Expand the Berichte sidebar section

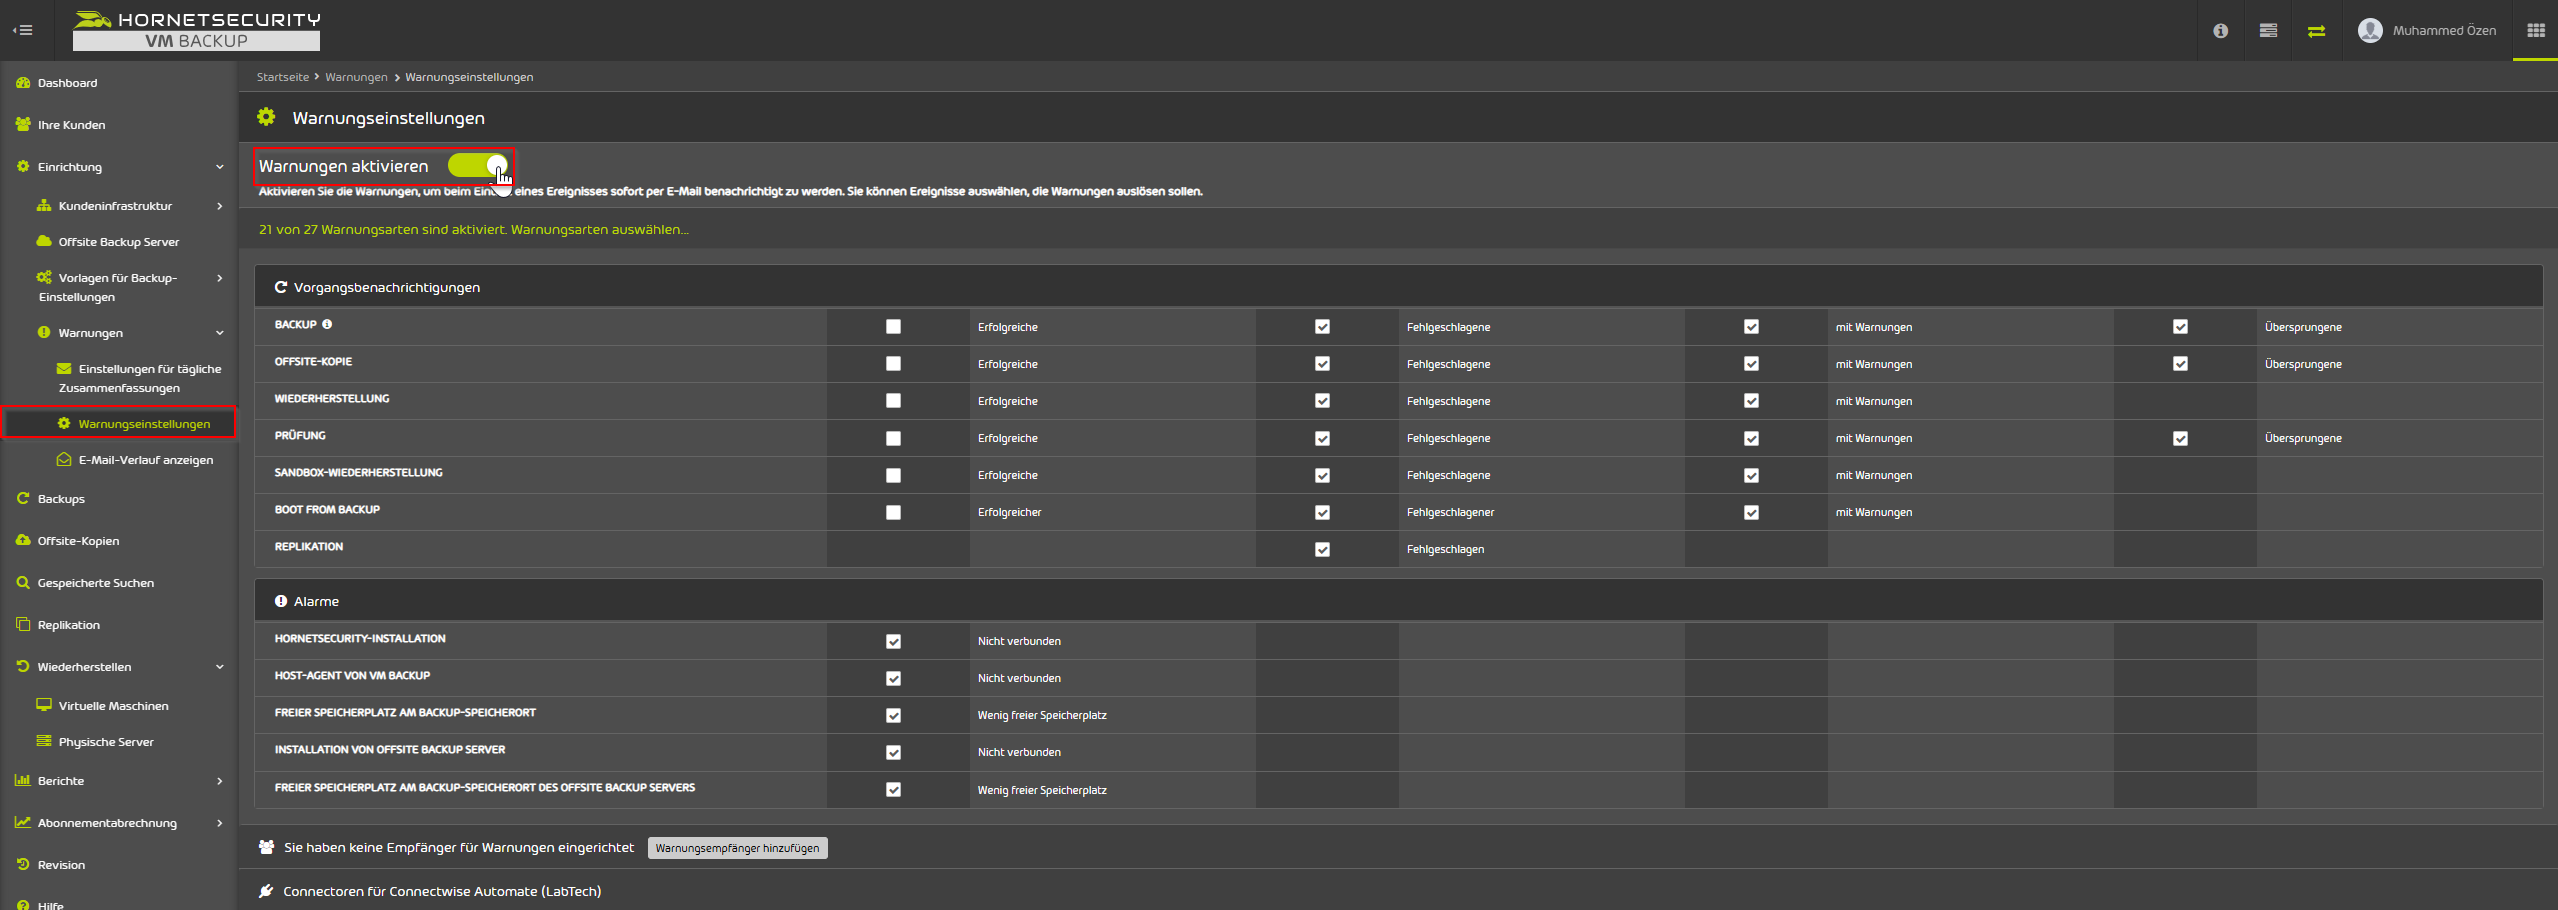pyautogui.click(x=219, y=781)
